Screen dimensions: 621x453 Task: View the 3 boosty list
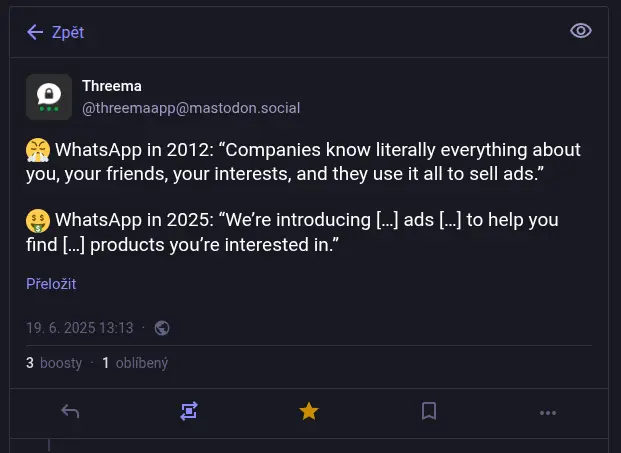click(54, 363)
